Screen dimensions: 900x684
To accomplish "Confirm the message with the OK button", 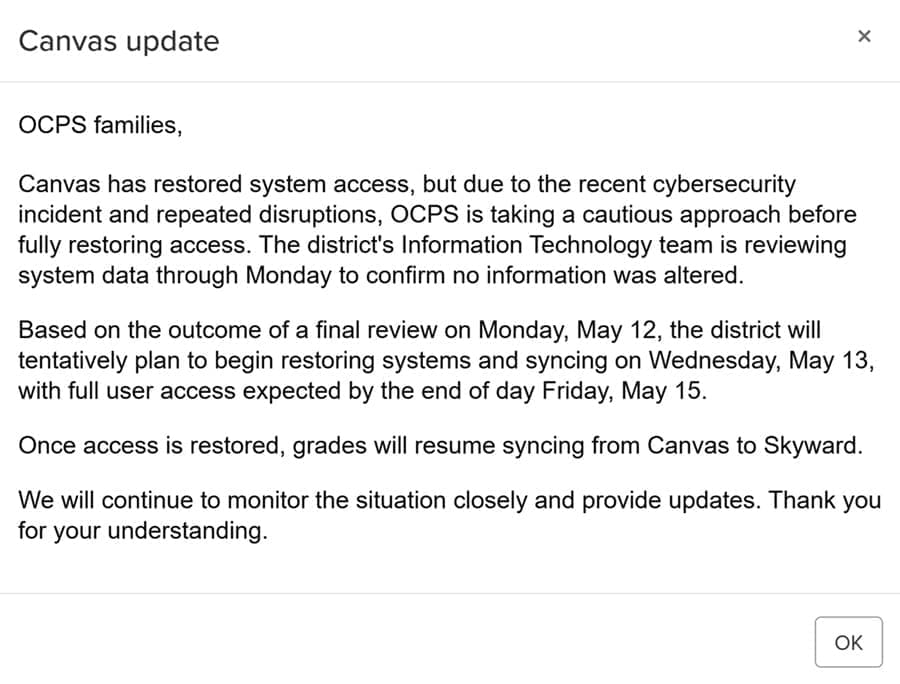I will (x=848, y=642).
